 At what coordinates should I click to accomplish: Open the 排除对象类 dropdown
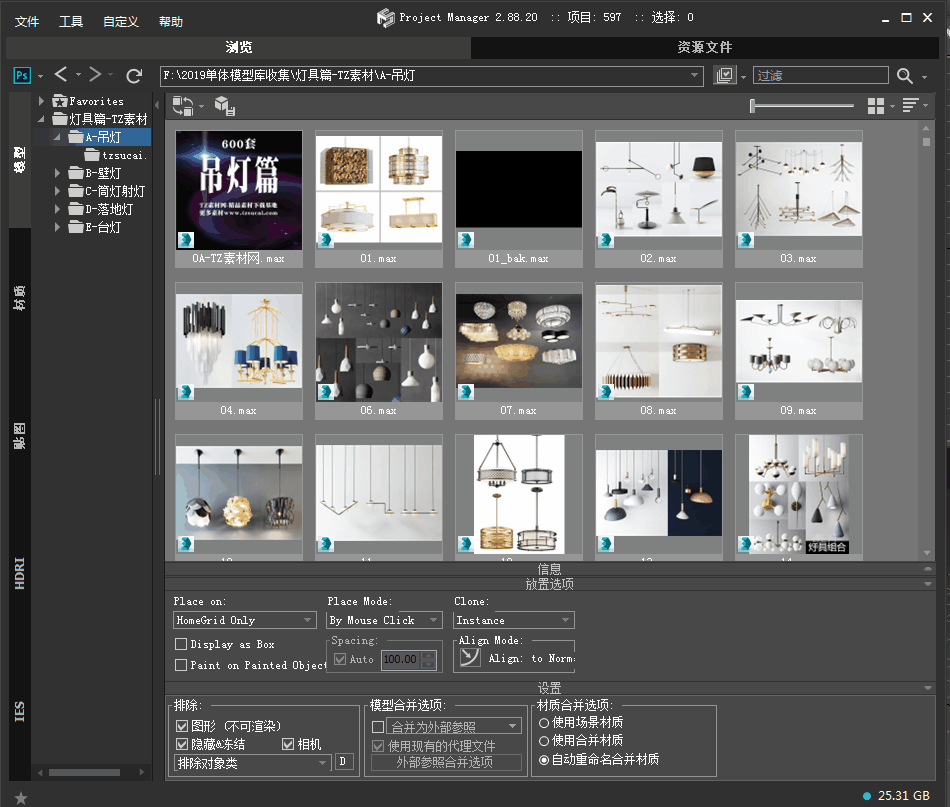[x=253, y=763]
